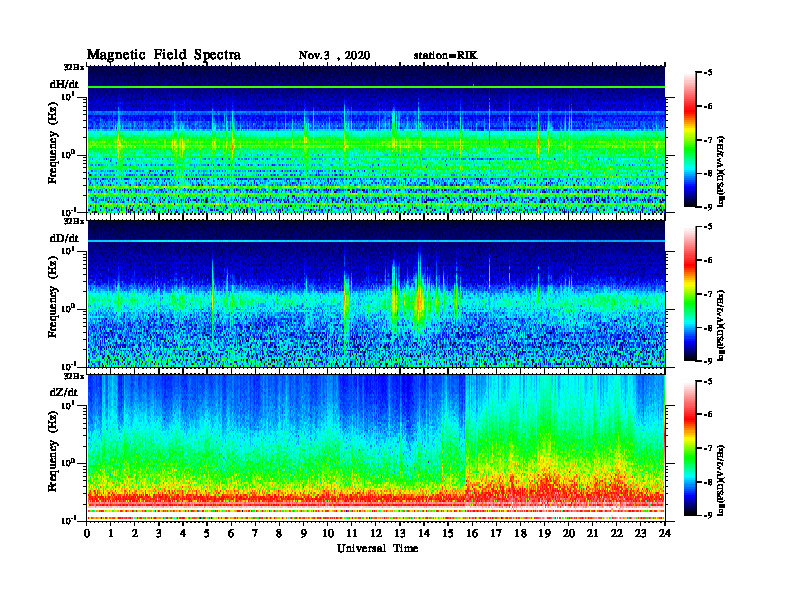Click the dZ/dt spectrogram plot area
792x612 pixels.
click(x=376, y=448)
